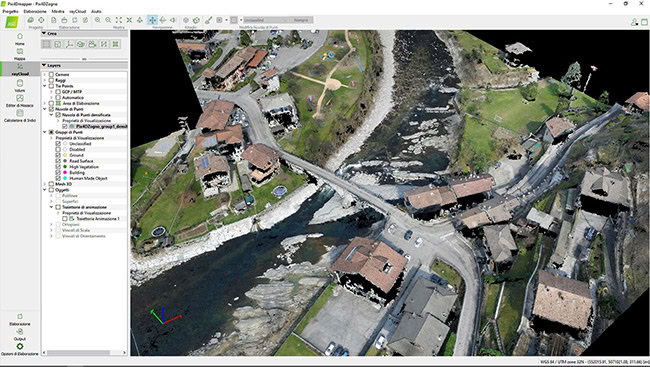Open the Editor di Mosaico view
Screen dimensions: 650x367
point(19,101)
